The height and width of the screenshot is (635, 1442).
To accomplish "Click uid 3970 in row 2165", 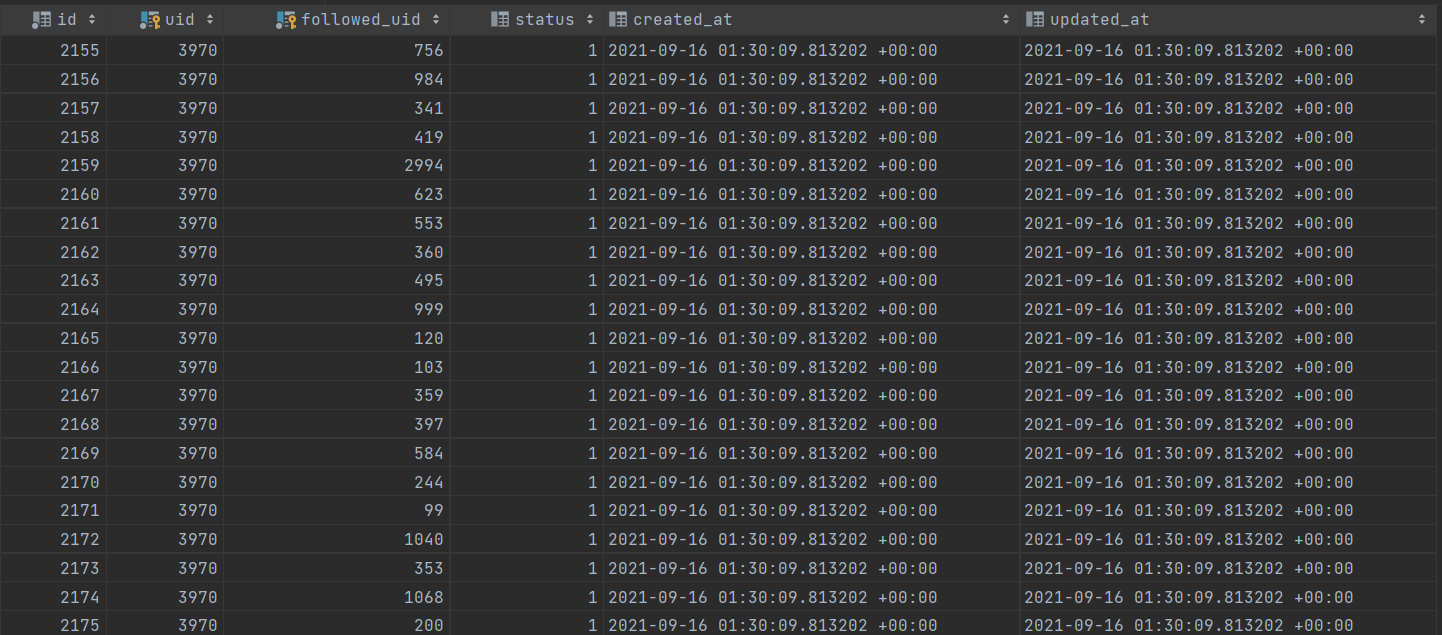I will click(198, 339).
